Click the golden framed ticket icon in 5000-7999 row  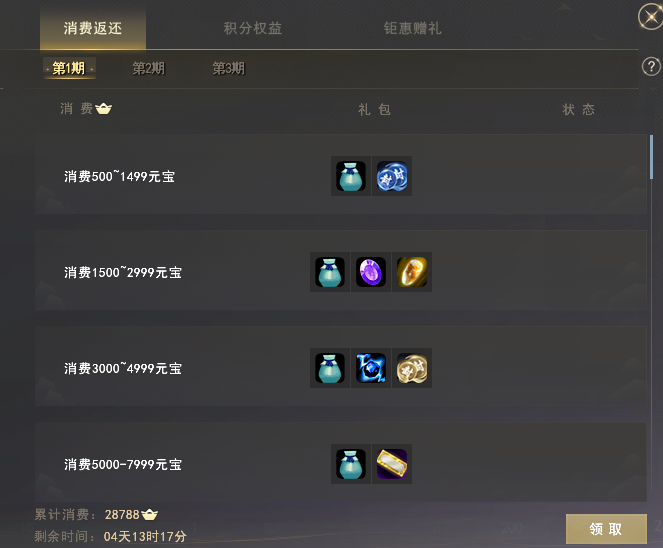pyautogui.click(x=392, y=464)
